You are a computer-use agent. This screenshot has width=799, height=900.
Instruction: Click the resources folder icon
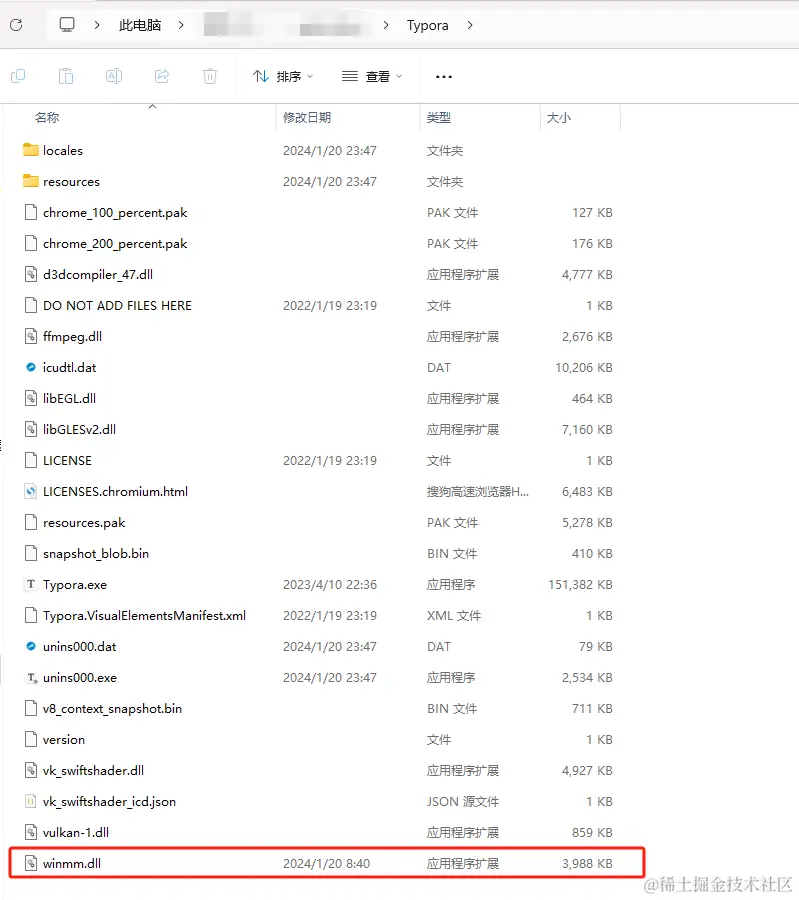[x=31, y=181]
